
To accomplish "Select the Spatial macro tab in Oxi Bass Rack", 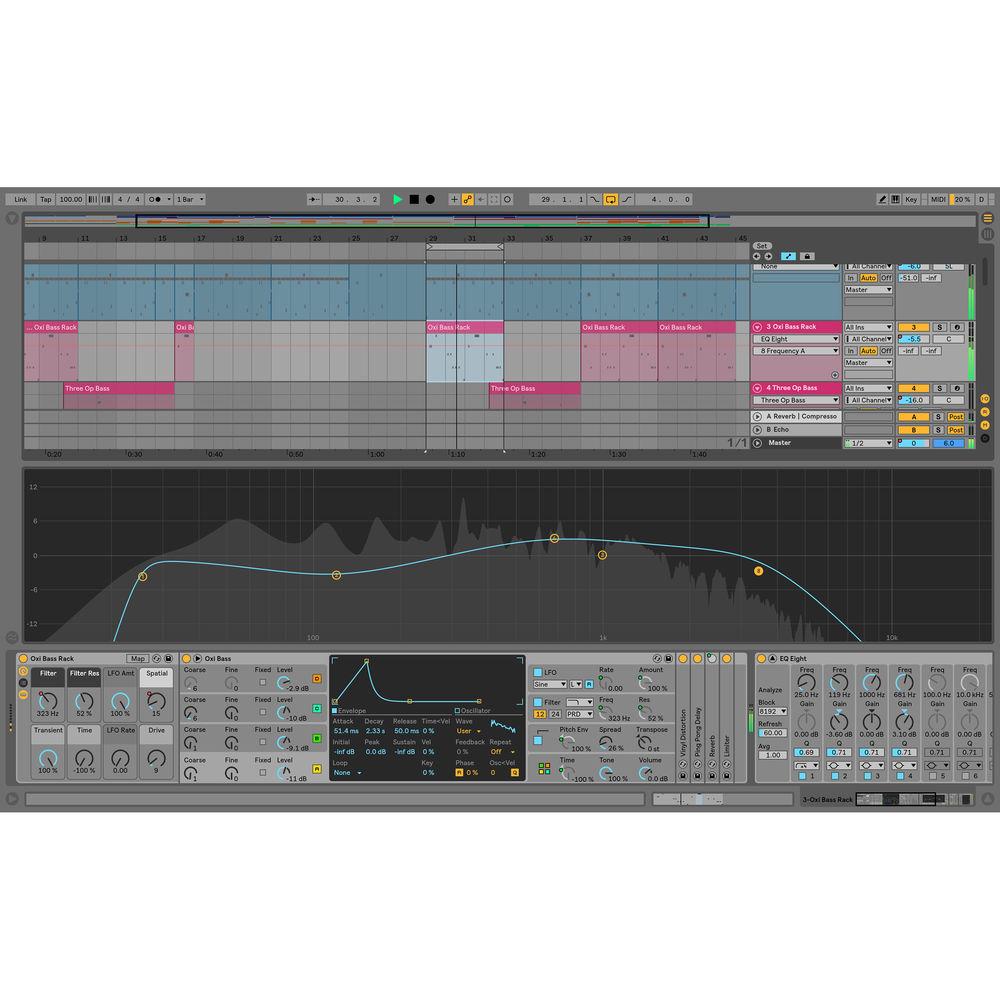I will [156, 673].
